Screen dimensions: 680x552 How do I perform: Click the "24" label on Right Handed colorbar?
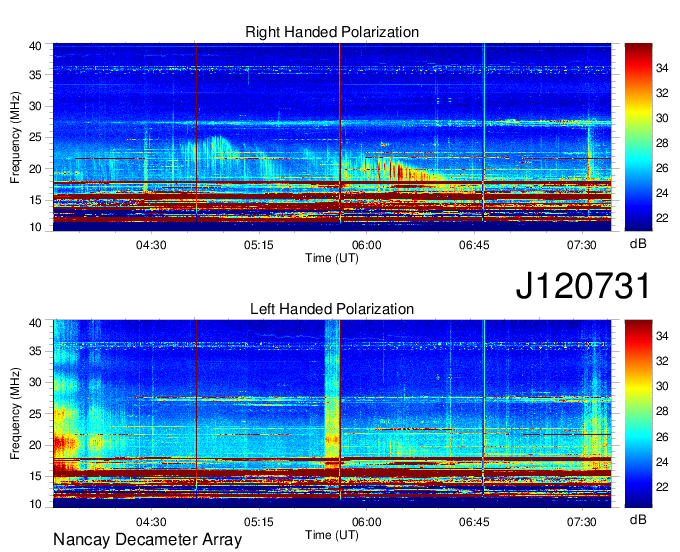pos(662,193)
